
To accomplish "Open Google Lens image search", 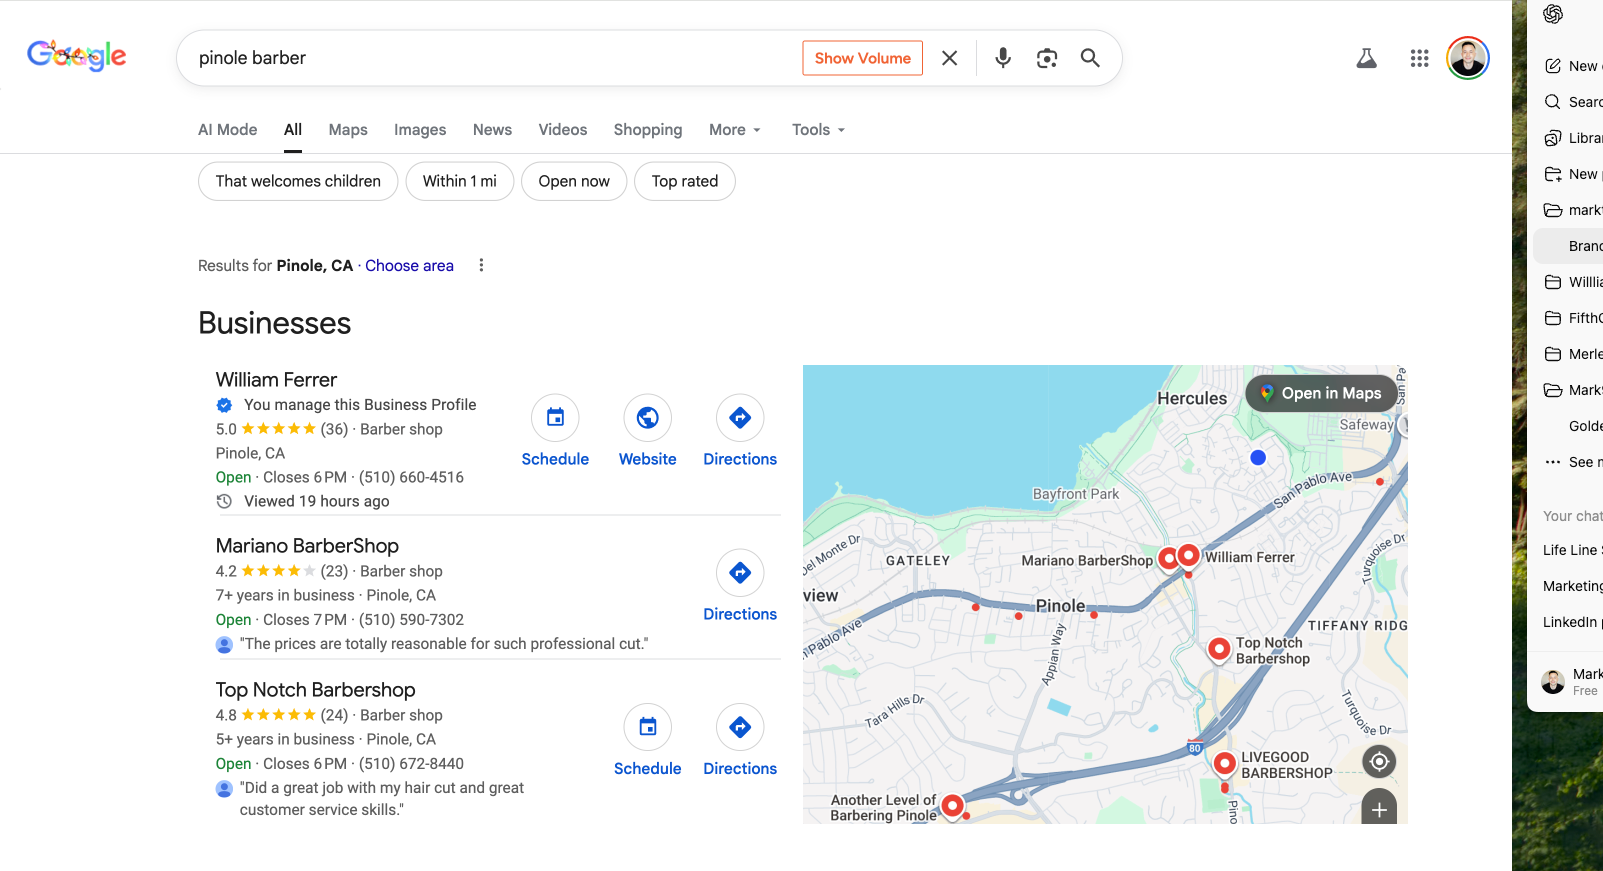I will (x=1046, y=58).
